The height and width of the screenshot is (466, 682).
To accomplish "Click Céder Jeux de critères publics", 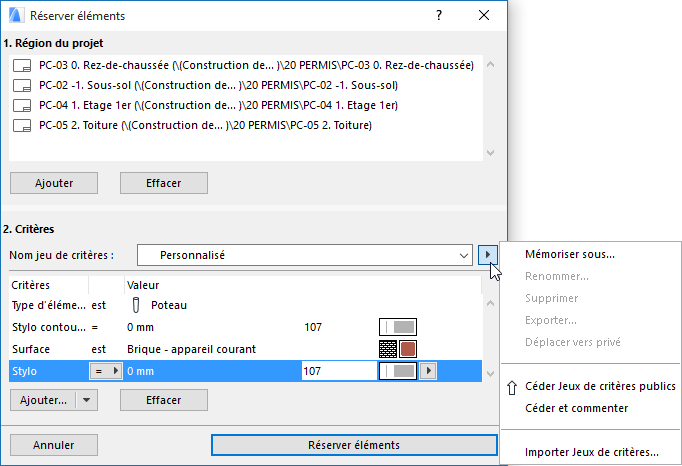I will [x=600, y=386].
